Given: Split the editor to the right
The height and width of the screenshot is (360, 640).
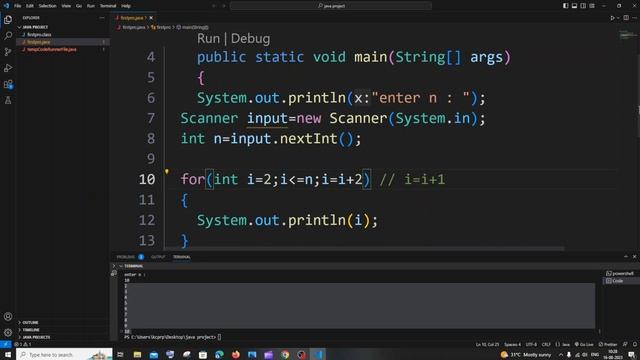Looking at the screenshot, I should (x=626, y=18).
